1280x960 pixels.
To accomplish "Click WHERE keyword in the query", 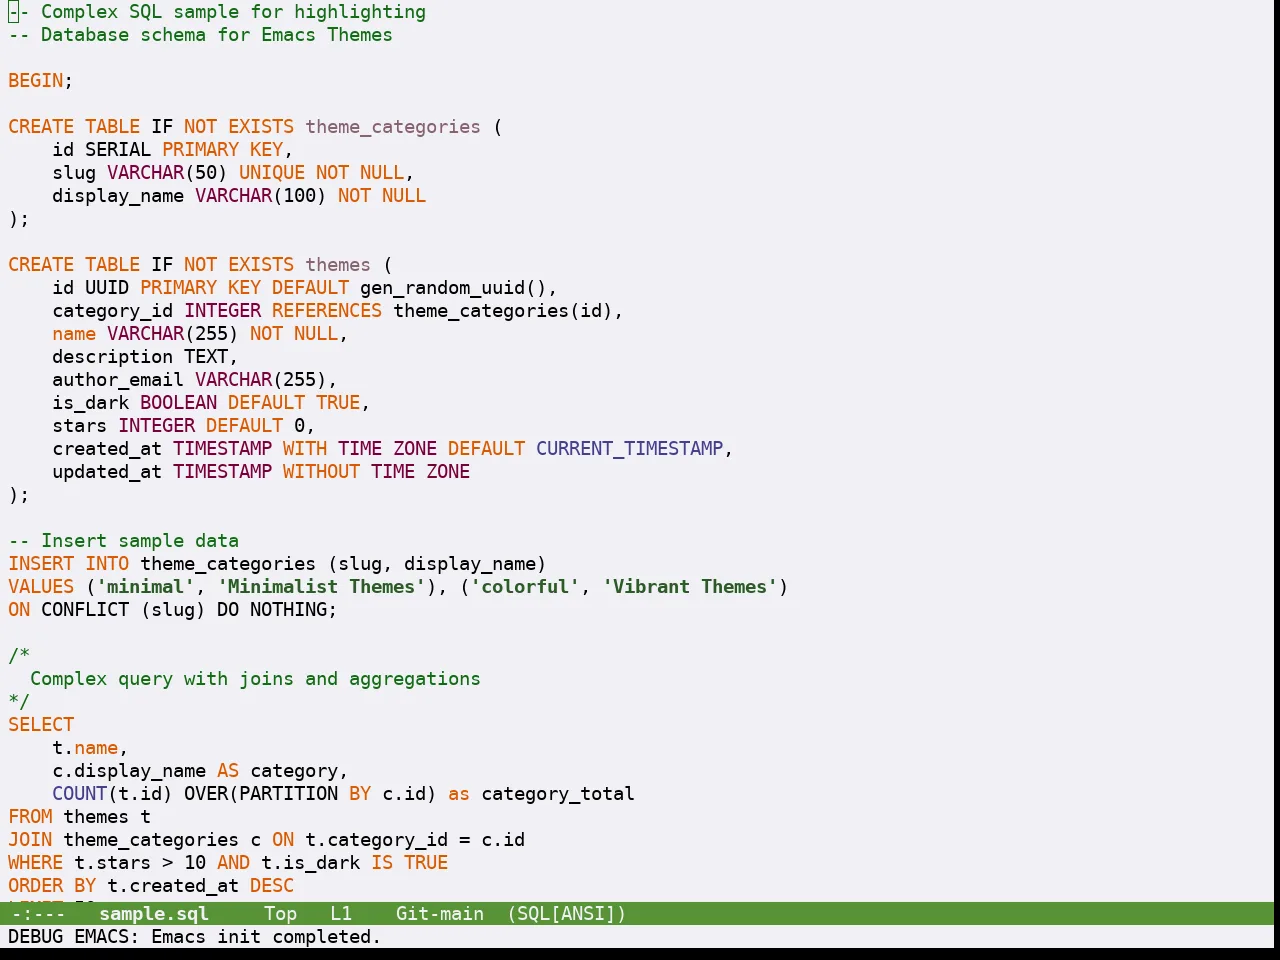I will tap(36, 863).
